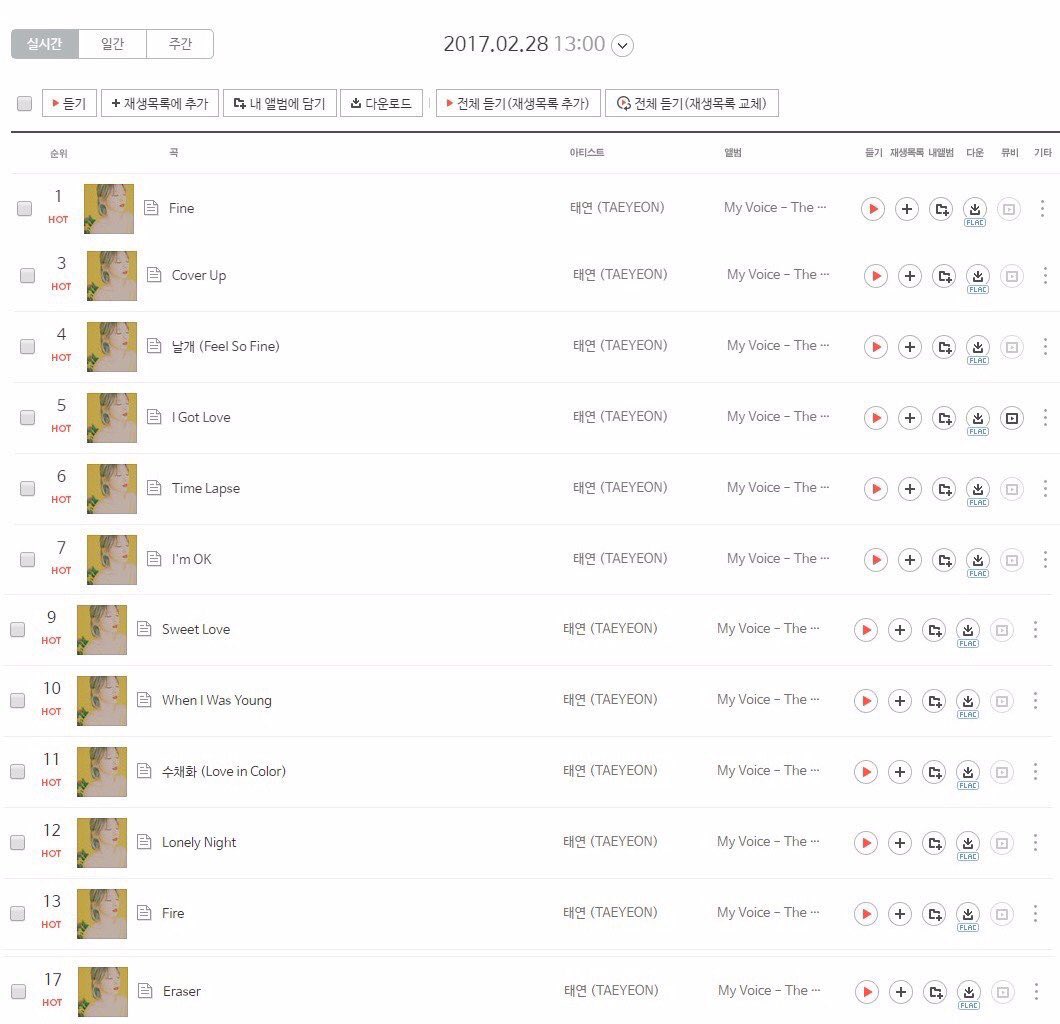Play the song Fine
Image resolution: width=1060 pixels, height=1024 pixels.
click(x=873, y=209)
